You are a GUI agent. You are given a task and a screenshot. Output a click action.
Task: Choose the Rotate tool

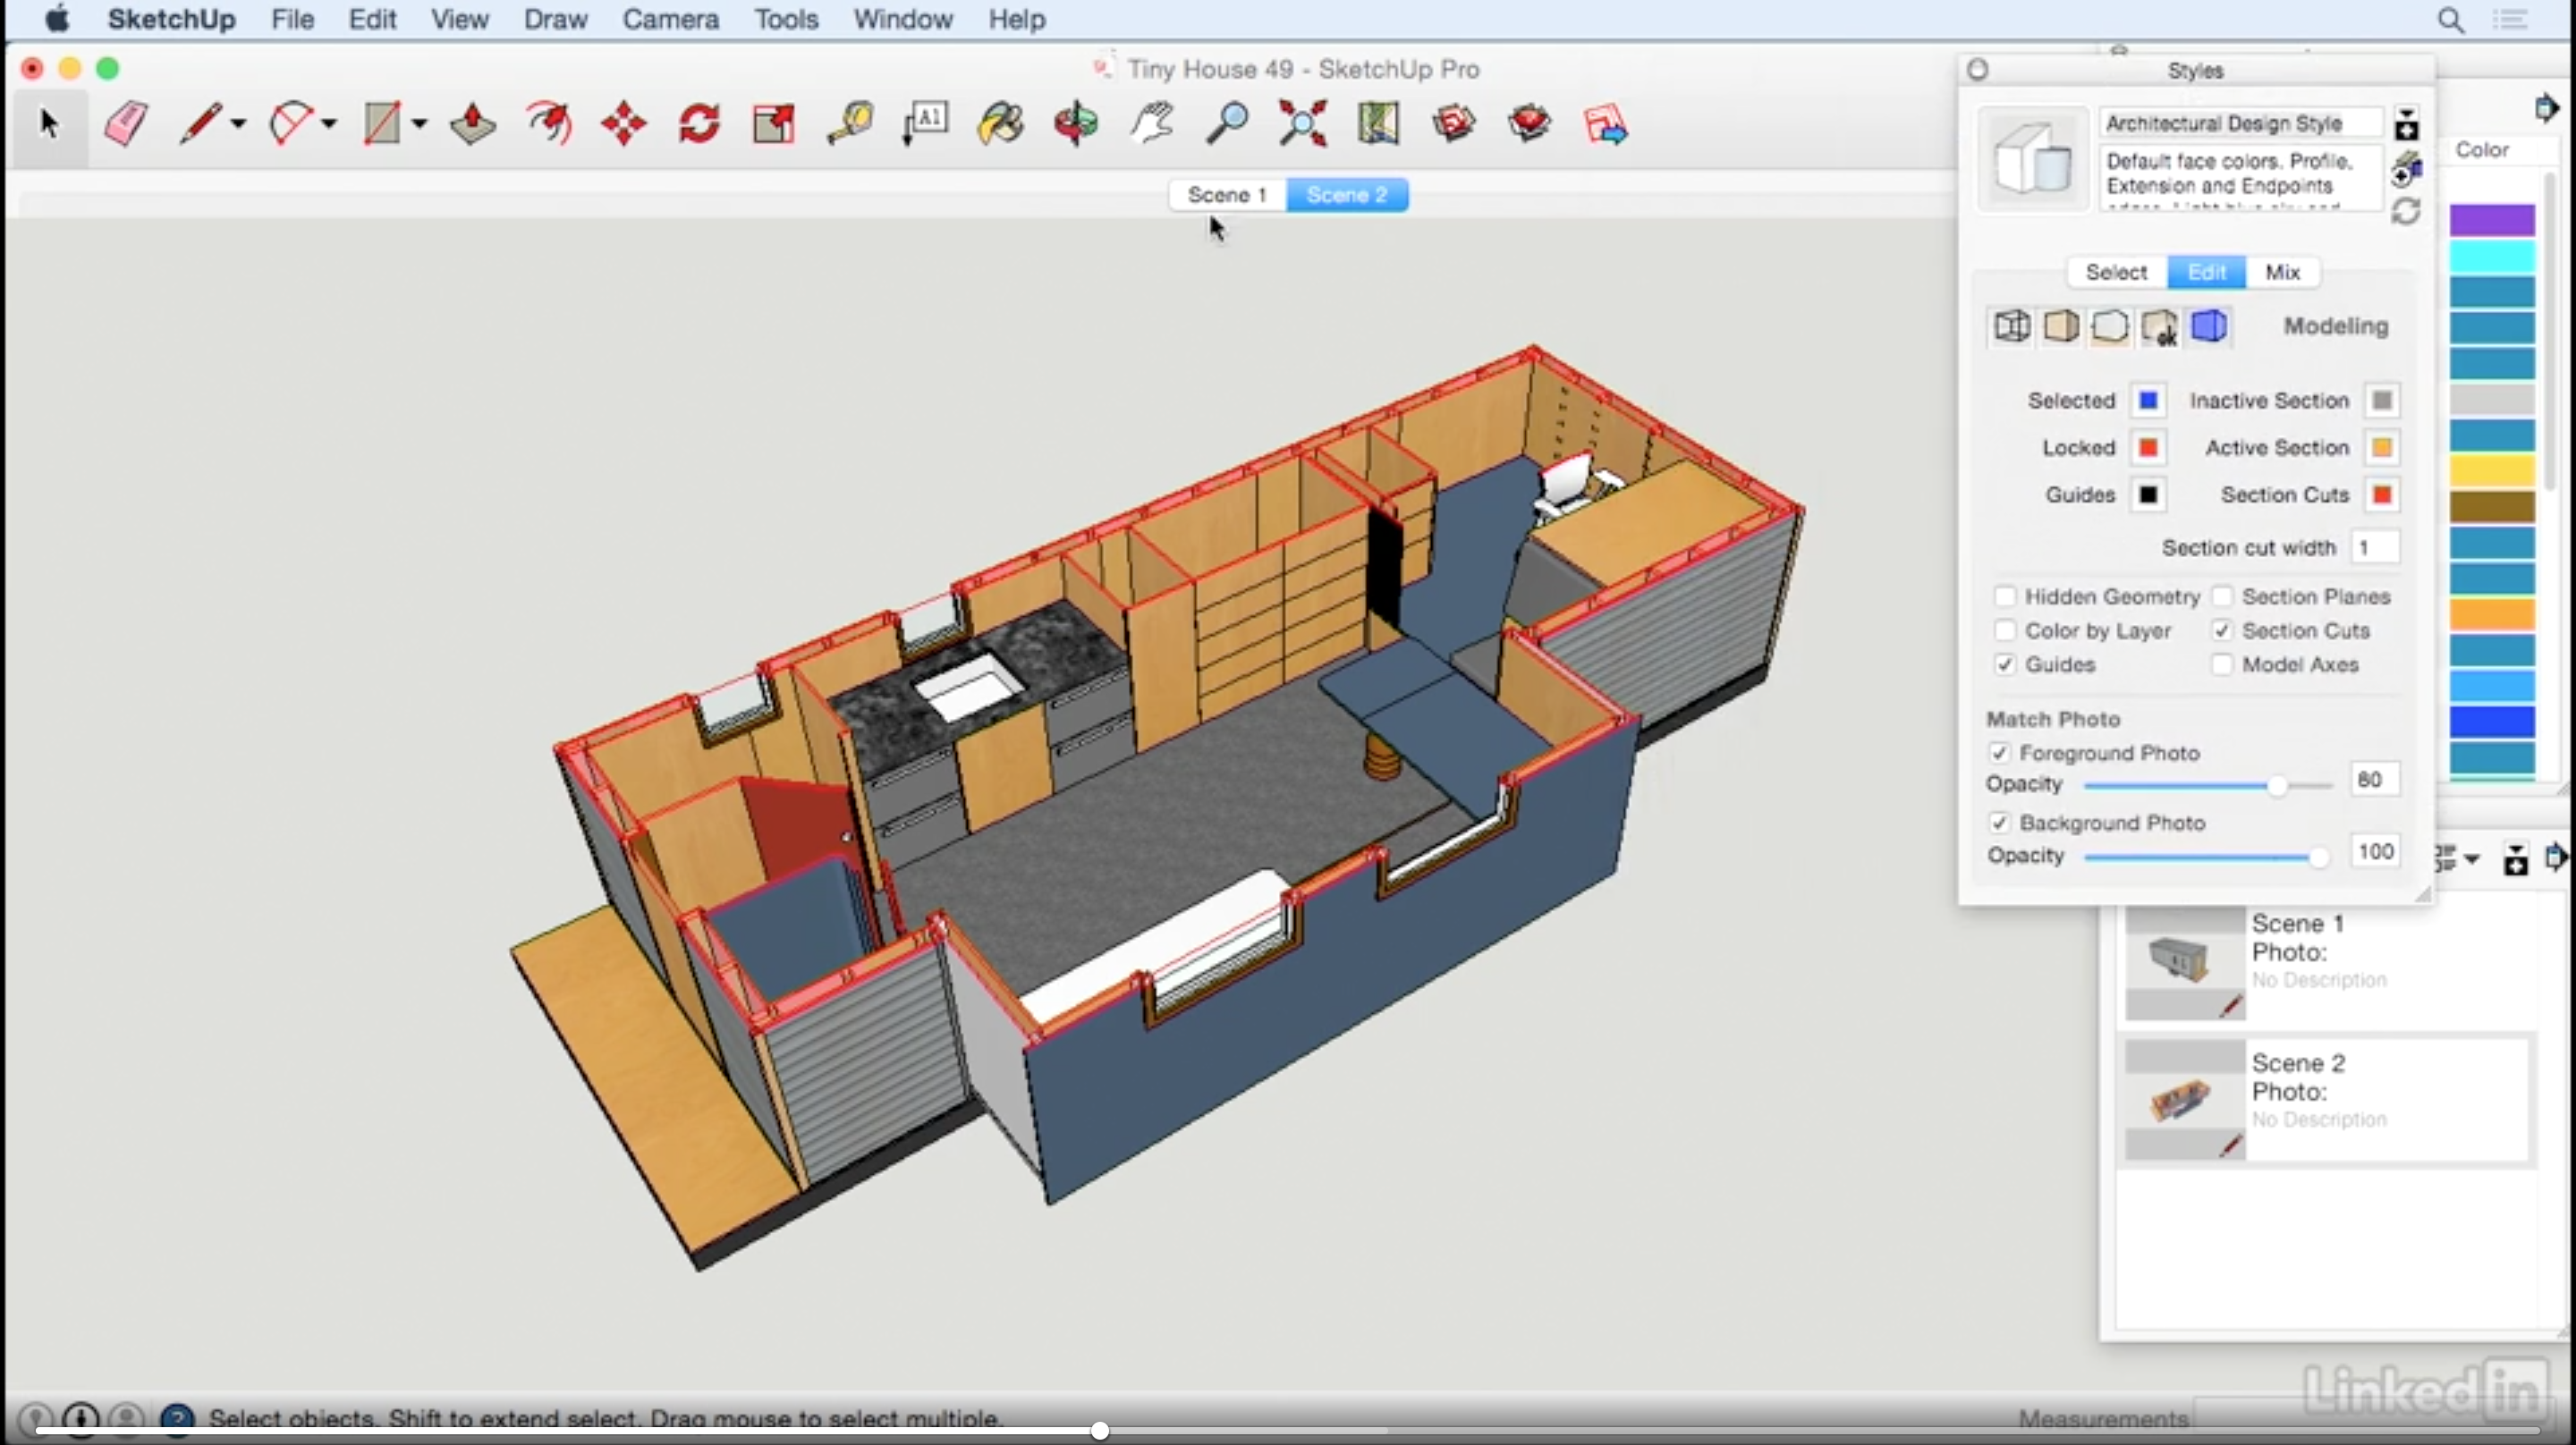coord(699,124)
